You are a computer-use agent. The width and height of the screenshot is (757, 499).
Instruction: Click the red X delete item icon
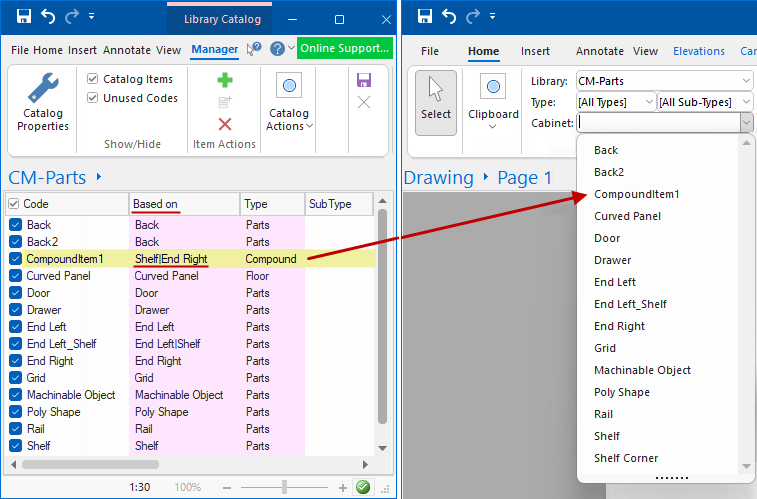[x=225, y=124]
